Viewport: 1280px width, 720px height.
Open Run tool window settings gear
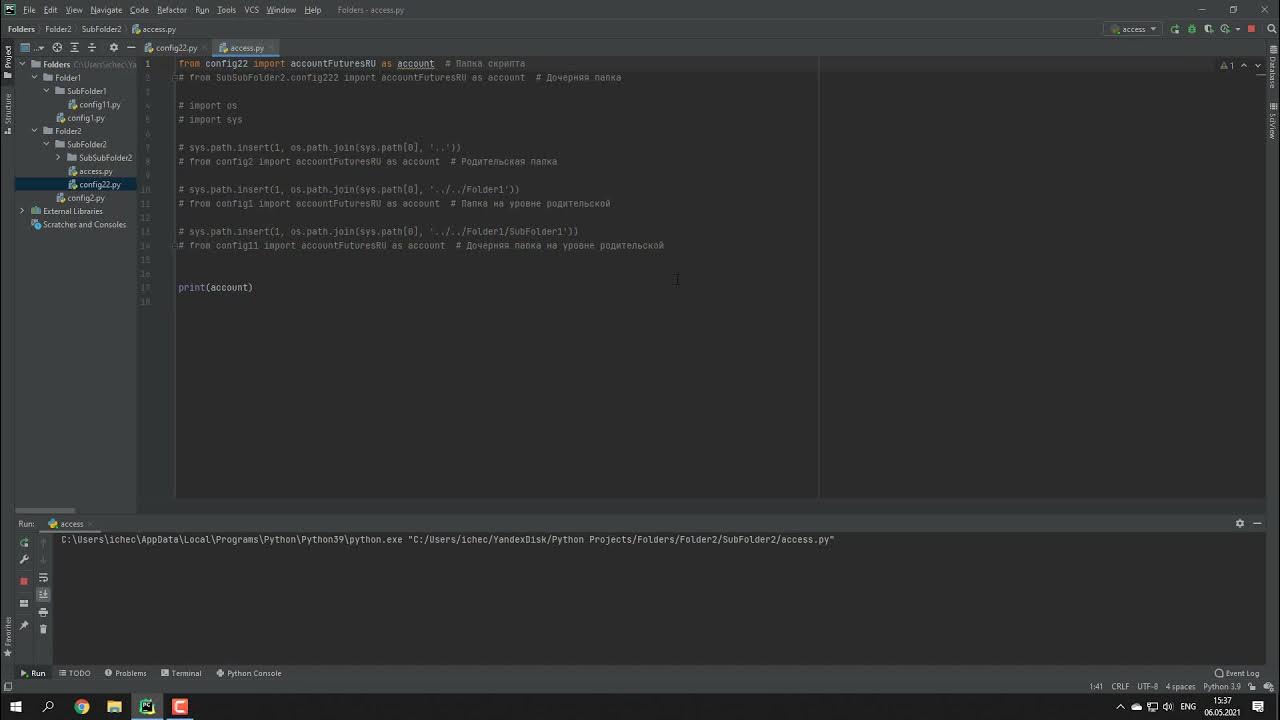(x=1240, y=523)
